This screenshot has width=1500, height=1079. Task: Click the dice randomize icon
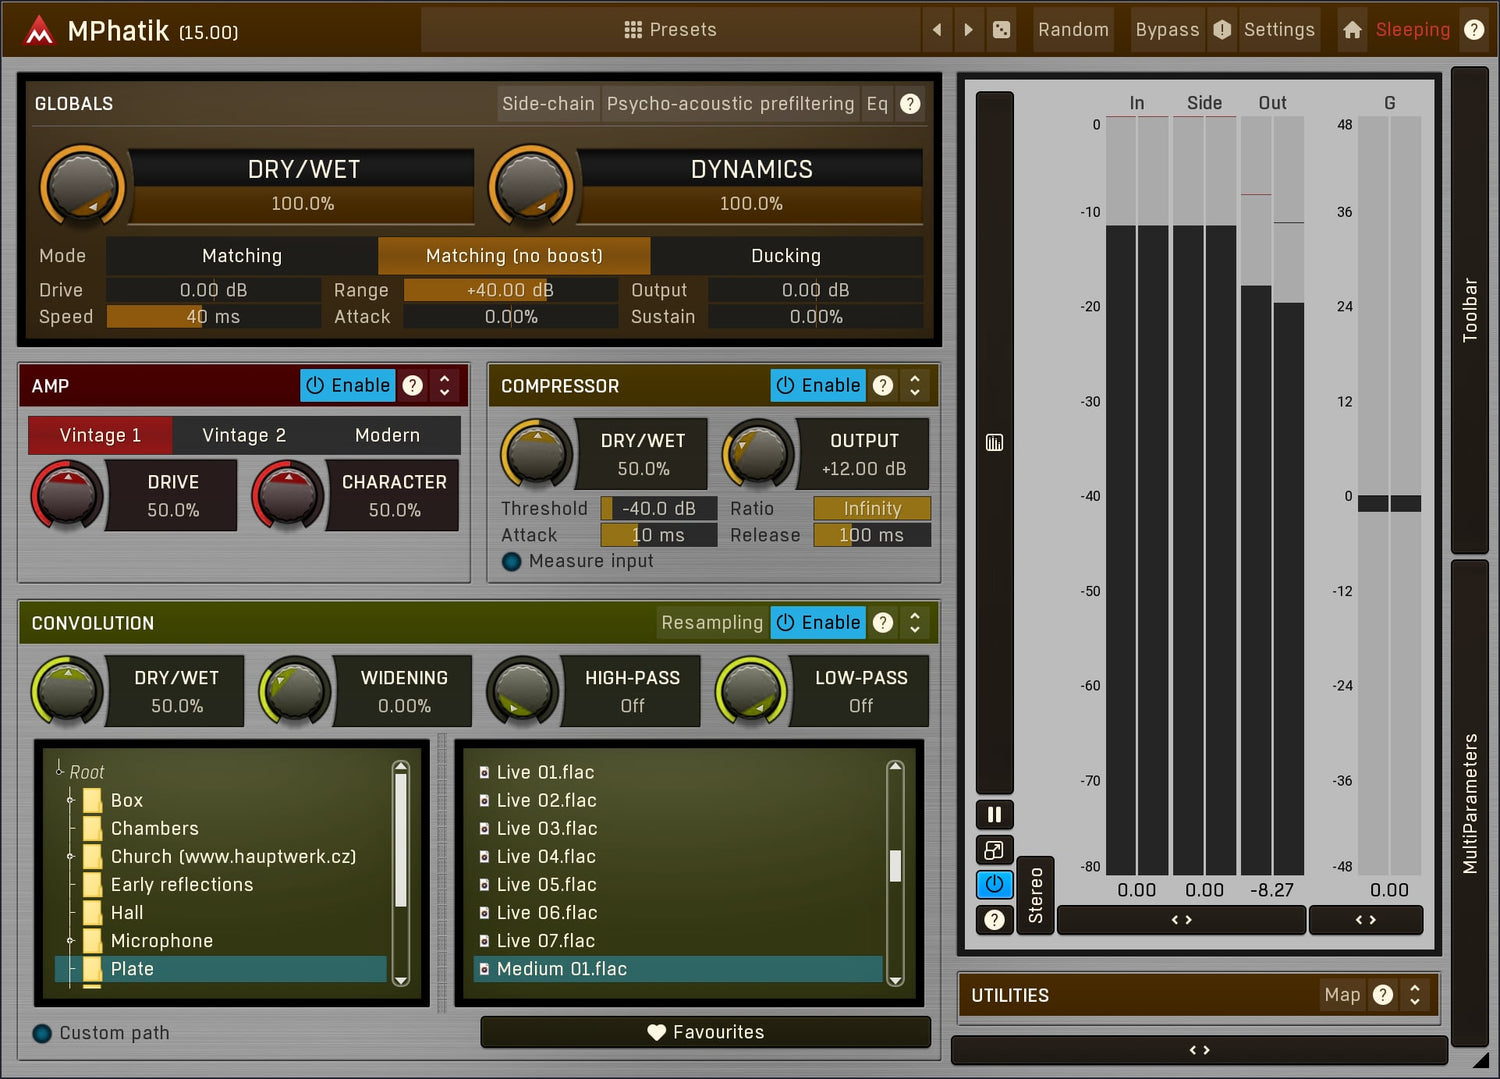click(1001, 30)
